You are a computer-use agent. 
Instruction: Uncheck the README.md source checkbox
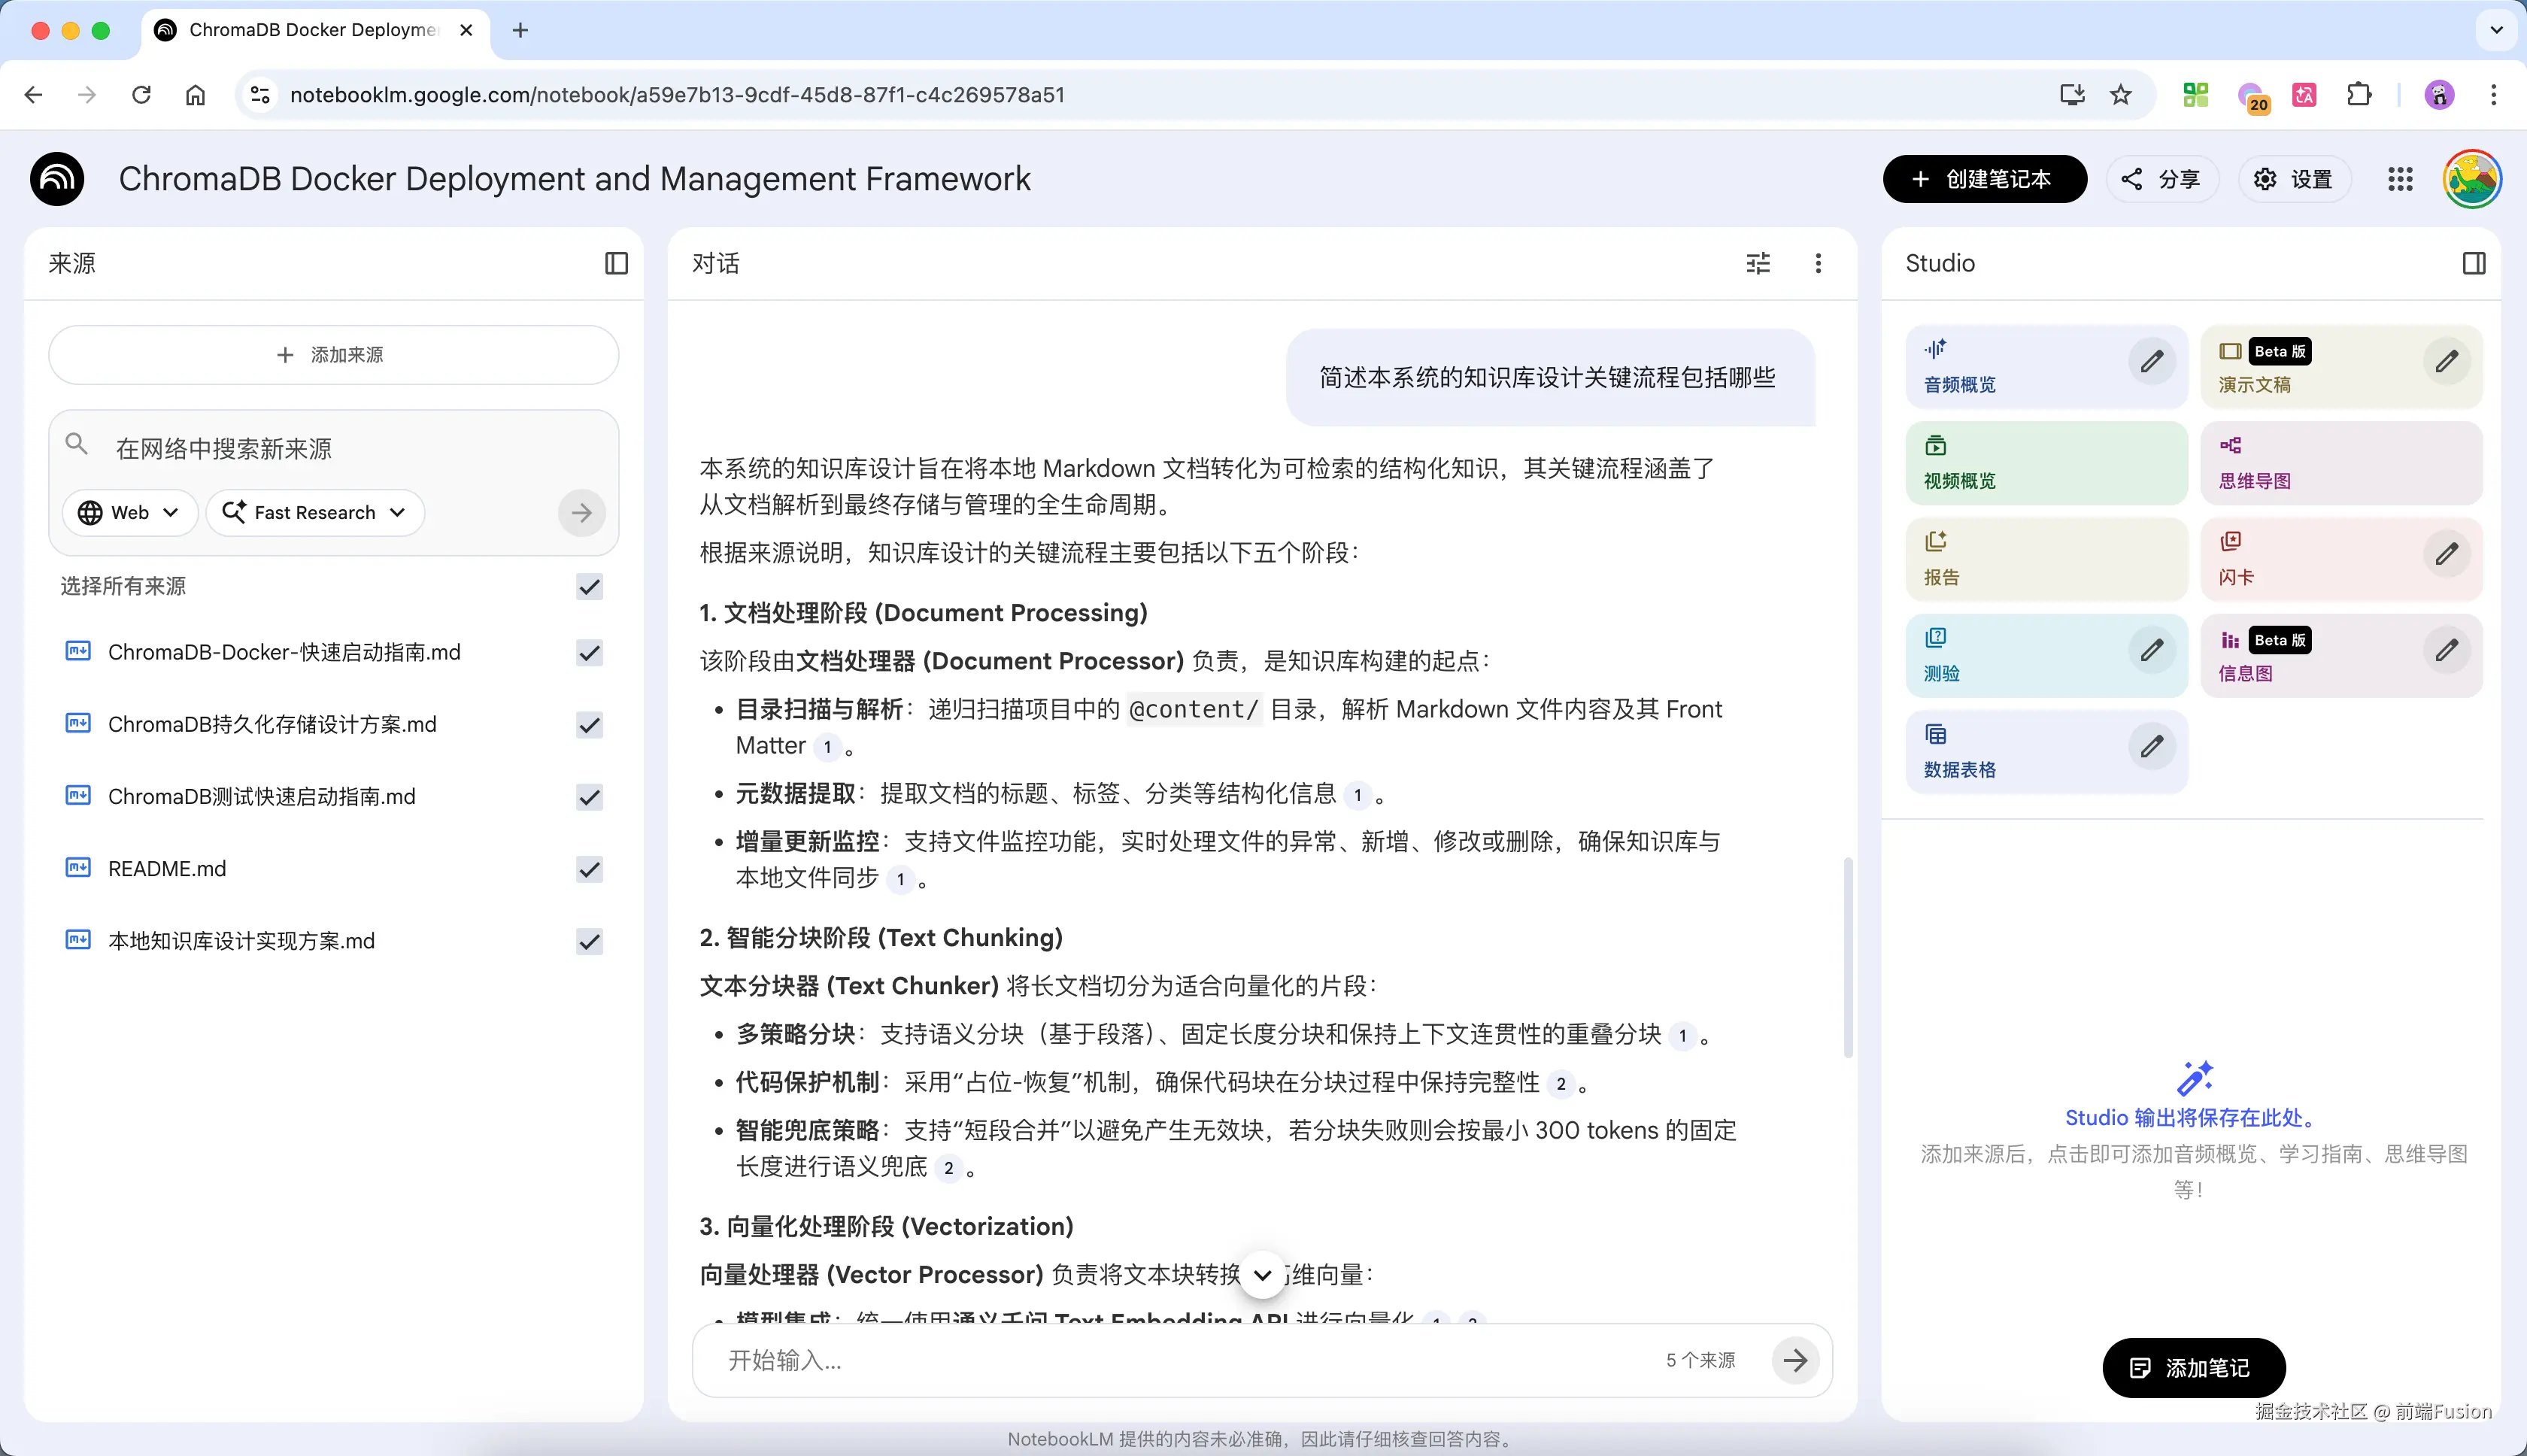tap(589, 869)
